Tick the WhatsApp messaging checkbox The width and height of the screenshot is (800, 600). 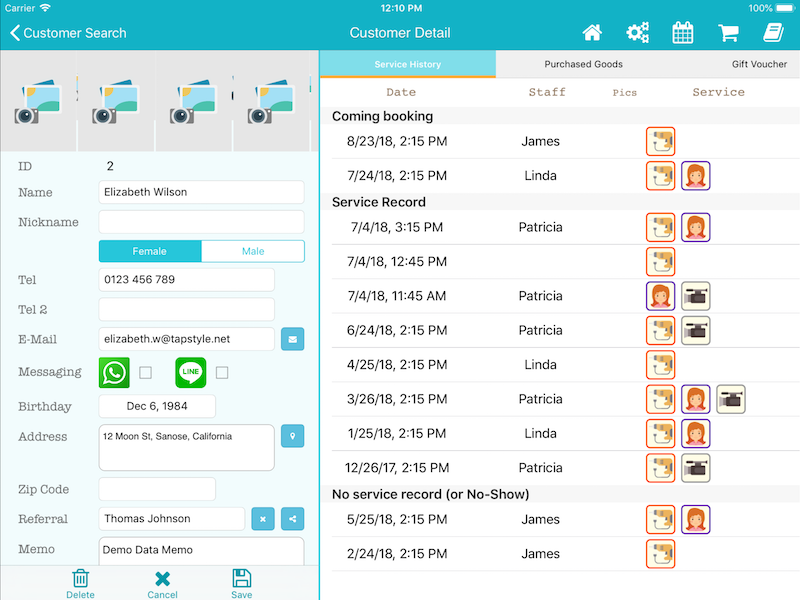click(x=145, y=372)
